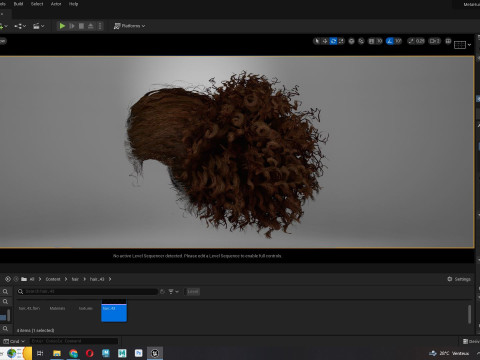
Task: Toggle rotation snapping angle icon
Action: (x=390, y=41)
